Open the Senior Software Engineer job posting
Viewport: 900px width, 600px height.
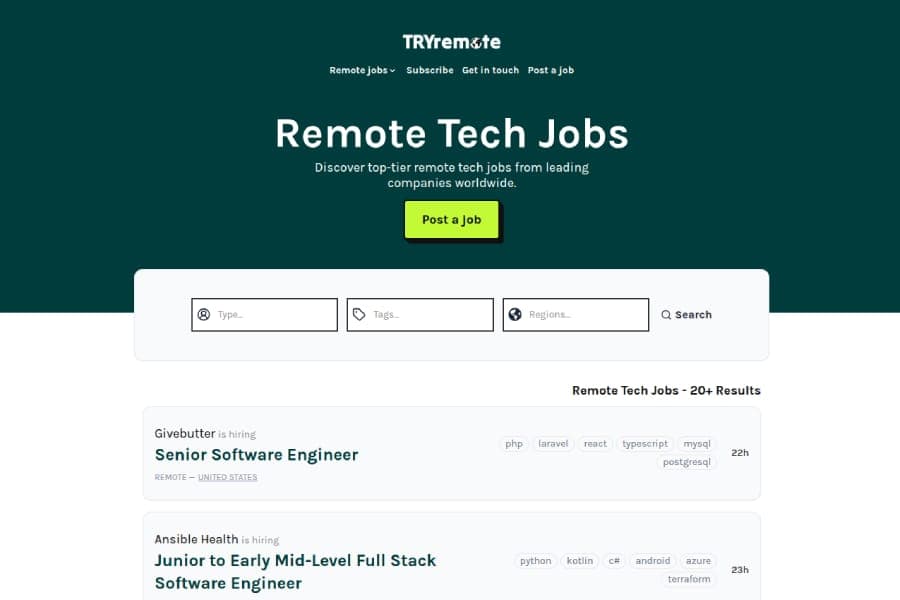tap(256, 454)
